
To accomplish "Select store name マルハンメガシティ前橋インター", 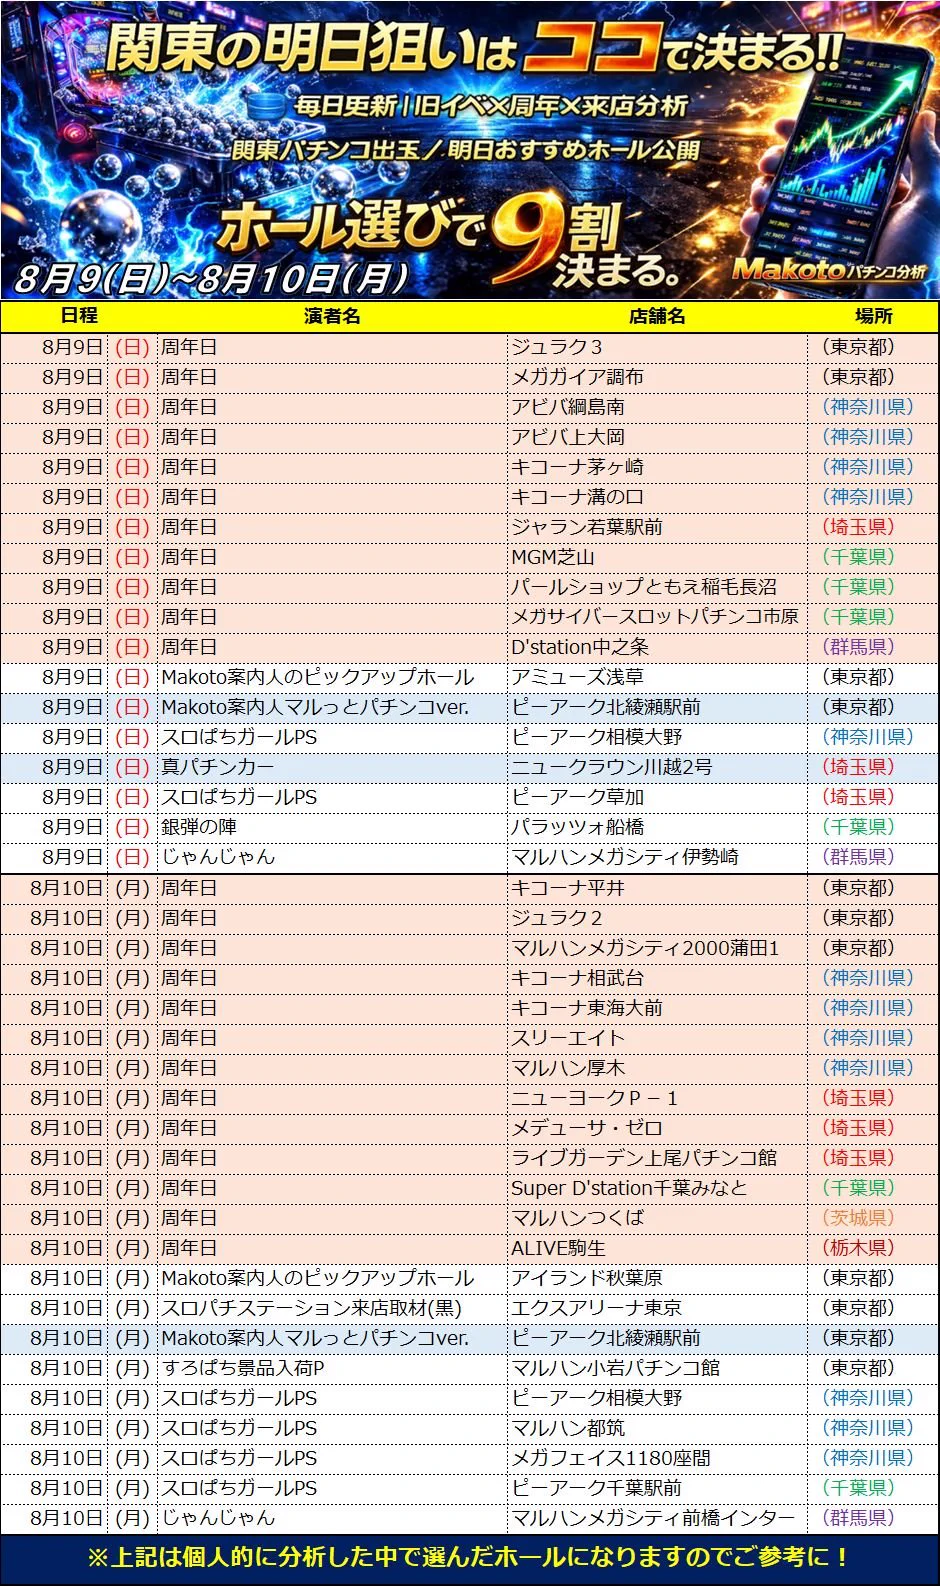I will point(653,1518).
